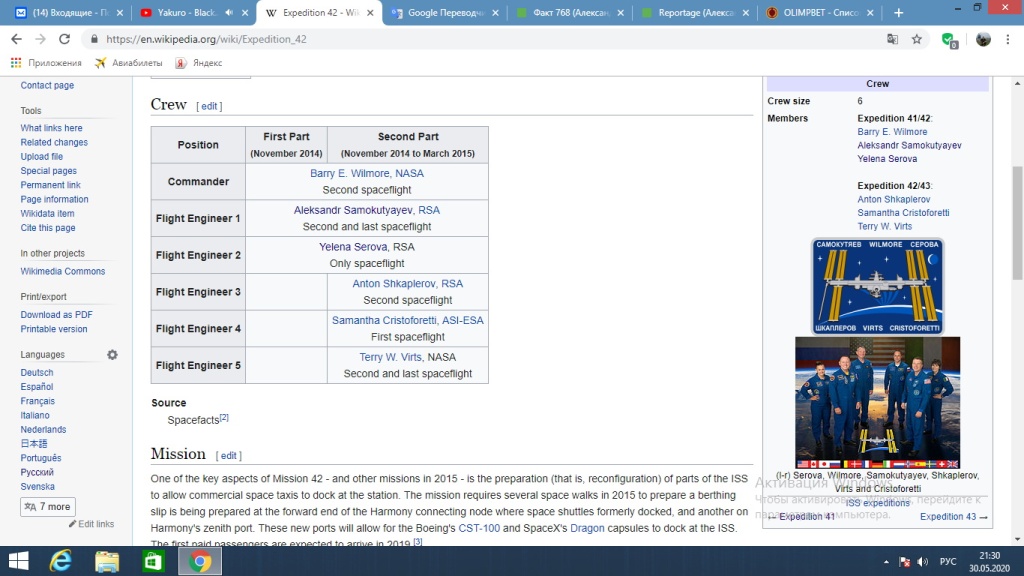The width and height of the screenshot is (1024, 576).
Task: Click Cite this page
Action: click(x=48, y=228)
